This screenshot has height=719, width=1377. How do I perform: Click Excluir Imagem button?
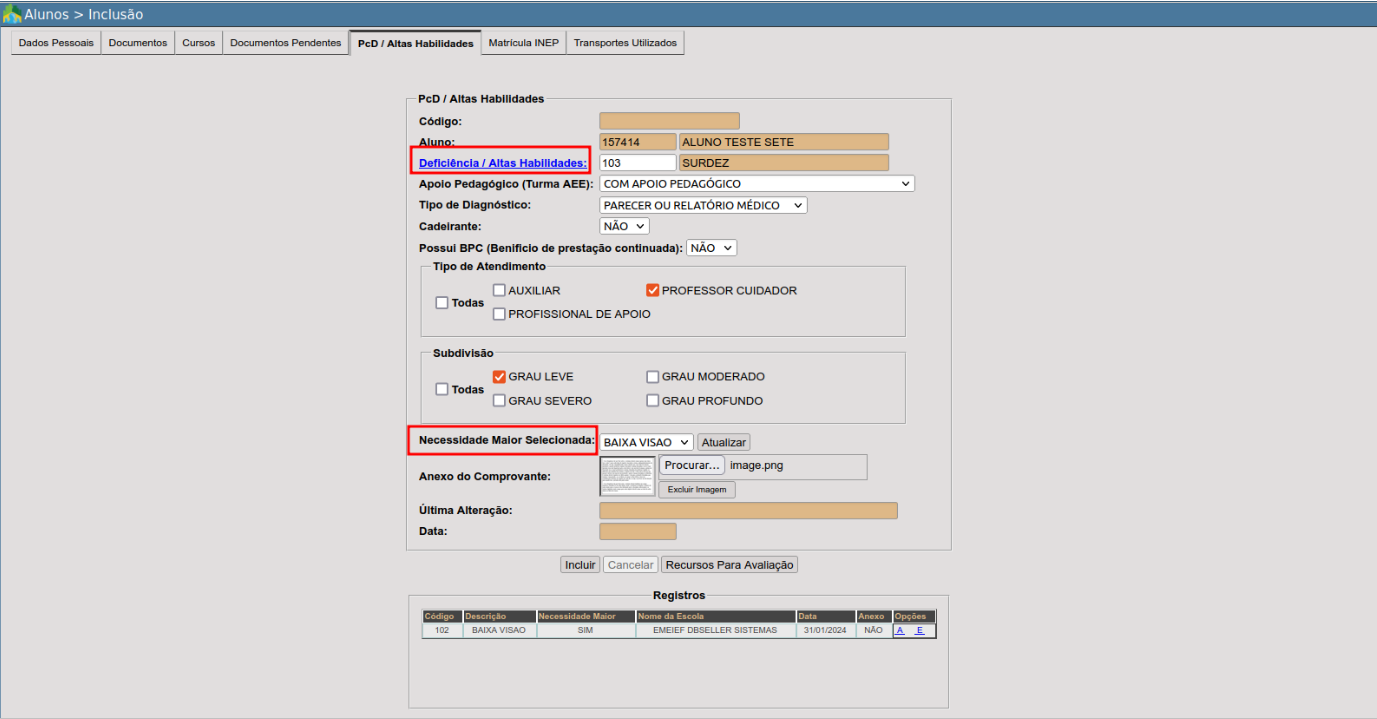point(697,490)
